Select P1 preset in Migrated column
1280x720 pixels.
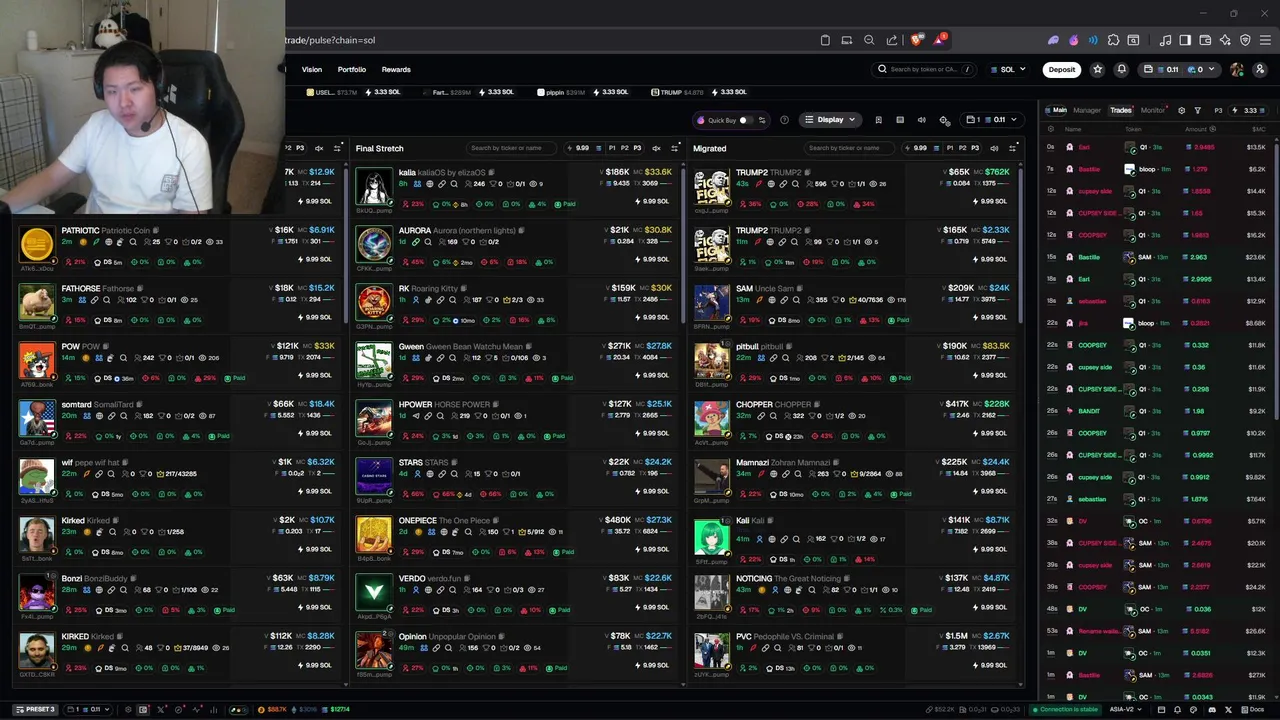[x=950, y=148]
